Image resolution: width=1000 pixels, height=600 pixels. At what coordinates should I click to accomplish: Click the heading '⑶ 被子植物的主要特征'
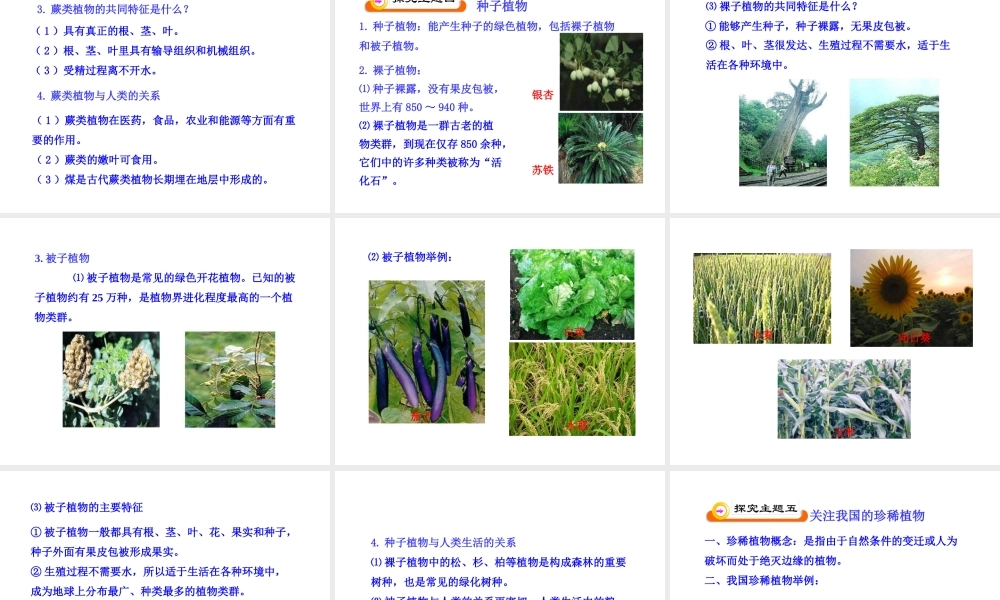tap(87, 508)
